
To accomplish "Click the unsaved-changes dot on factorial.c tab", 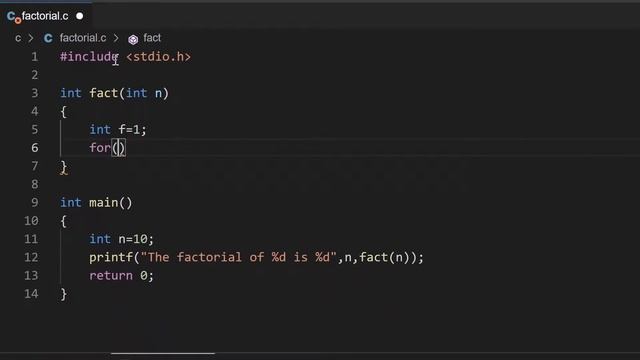I will pos(80,16).
